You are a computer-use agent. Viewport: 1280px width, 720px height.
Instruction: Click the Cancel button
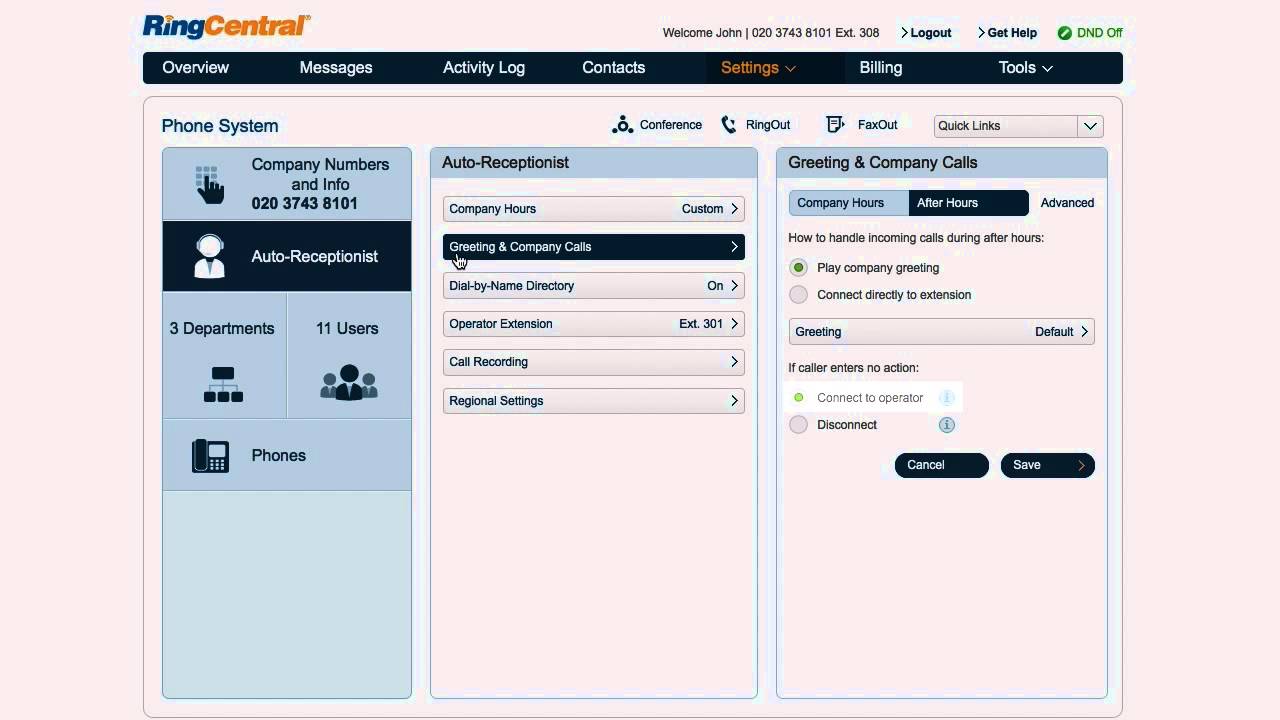pos(942,465)
